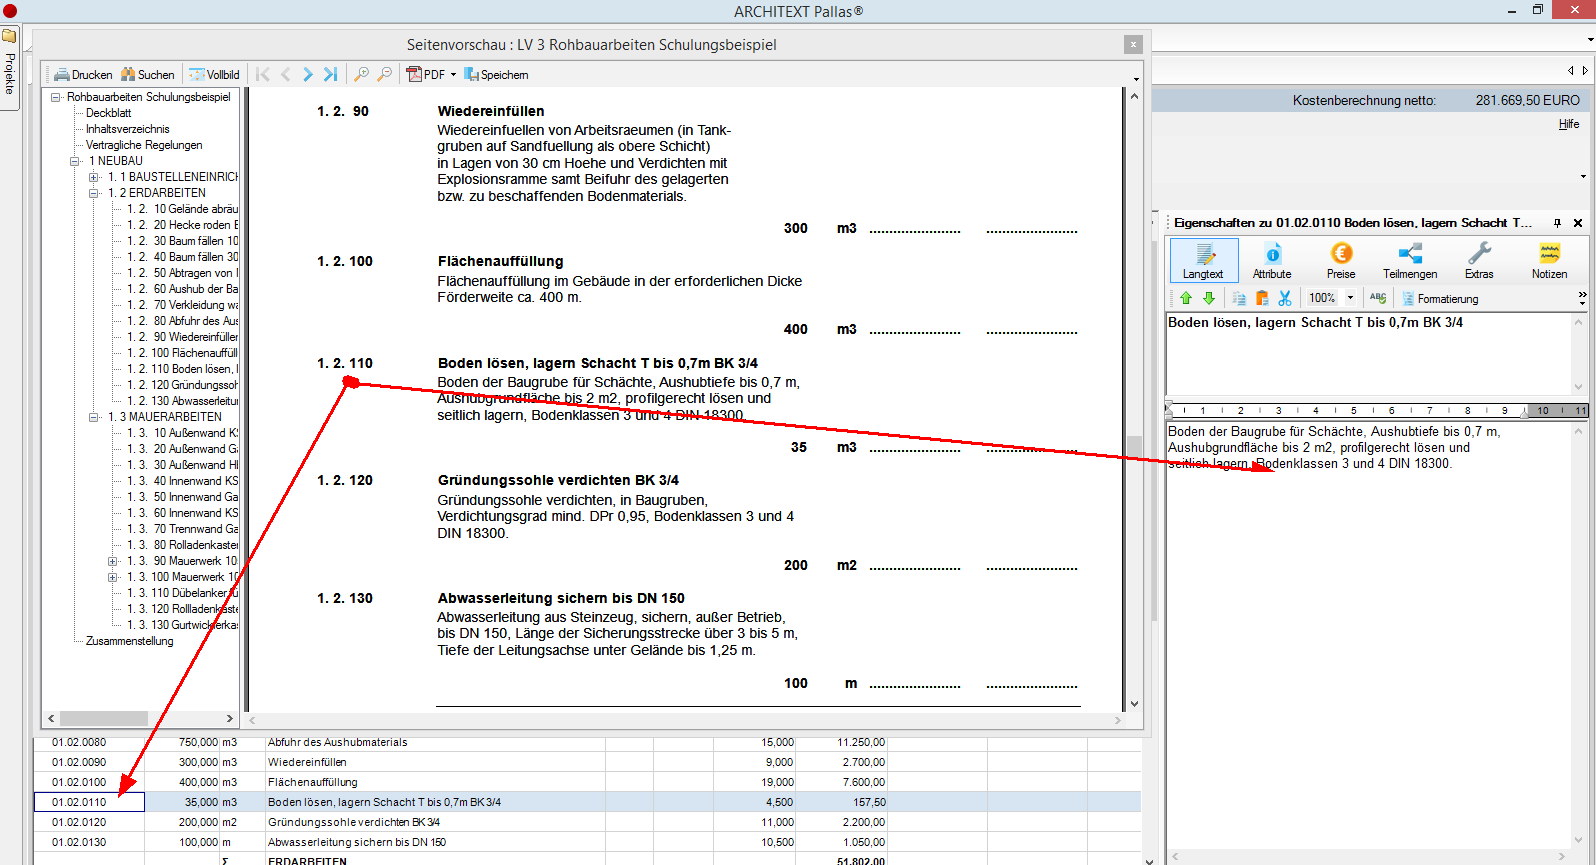Screen dimensions: 1596x865
Task: Expand the 1.3.90 Mauerwerk node
Action: click(113, 561)
